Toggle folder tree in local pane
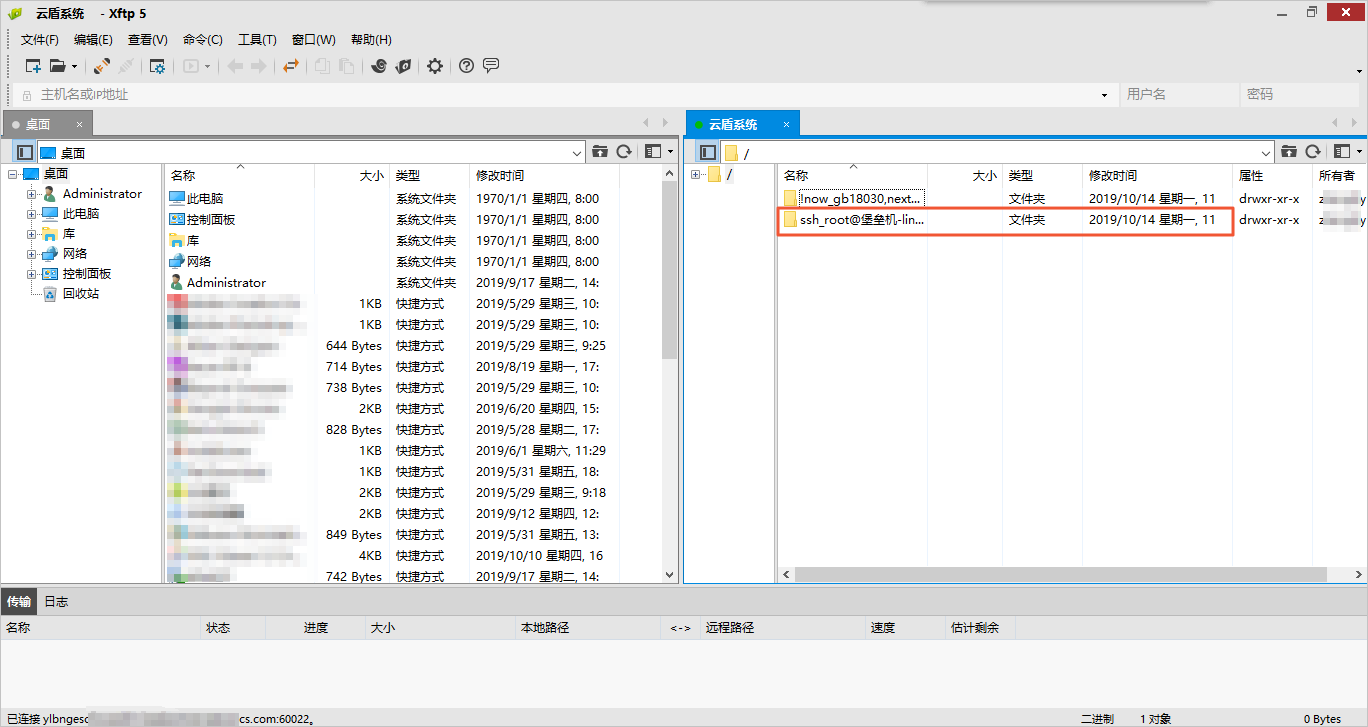 tap(25, 152)
